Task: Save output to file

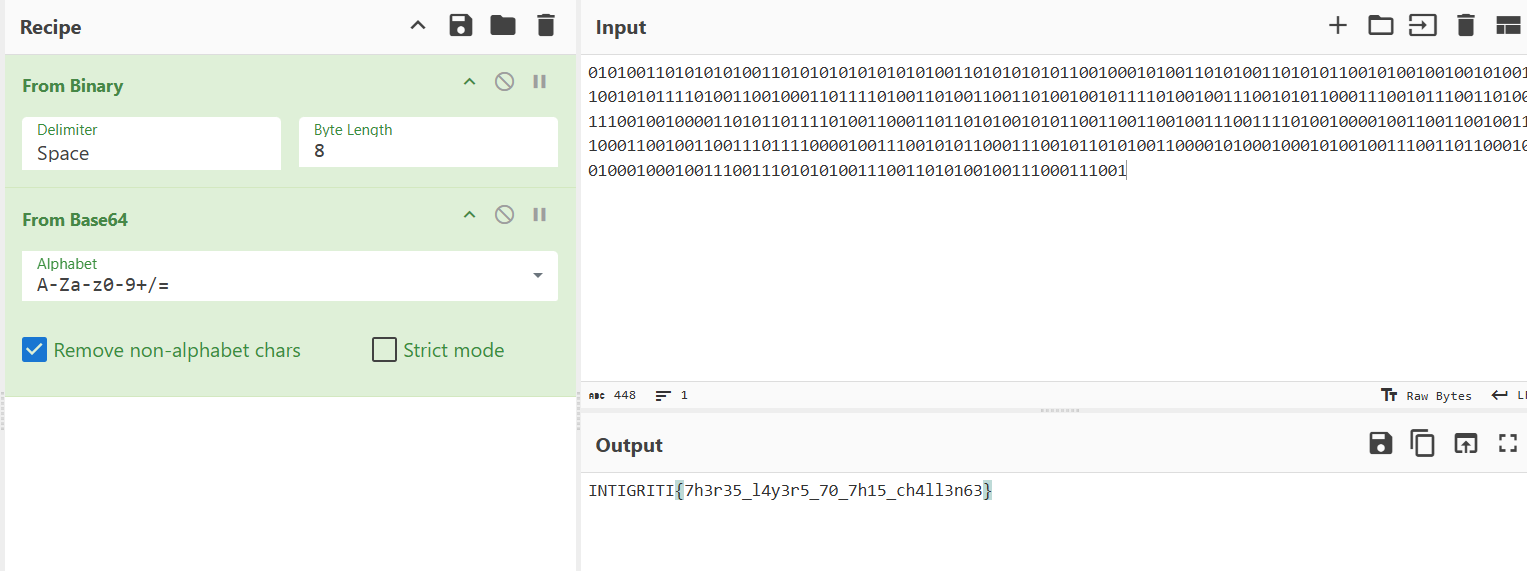Action: (x=1380, y=444)
